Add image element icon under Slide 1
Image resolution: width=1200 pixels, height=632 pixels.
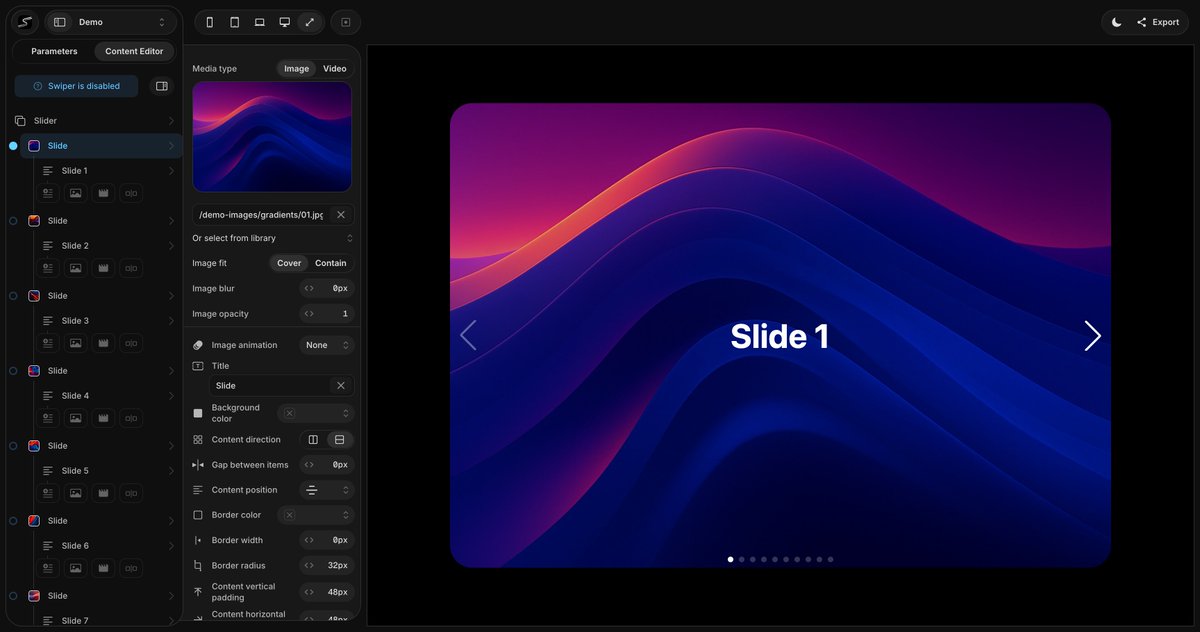click(x=76, y=193)
